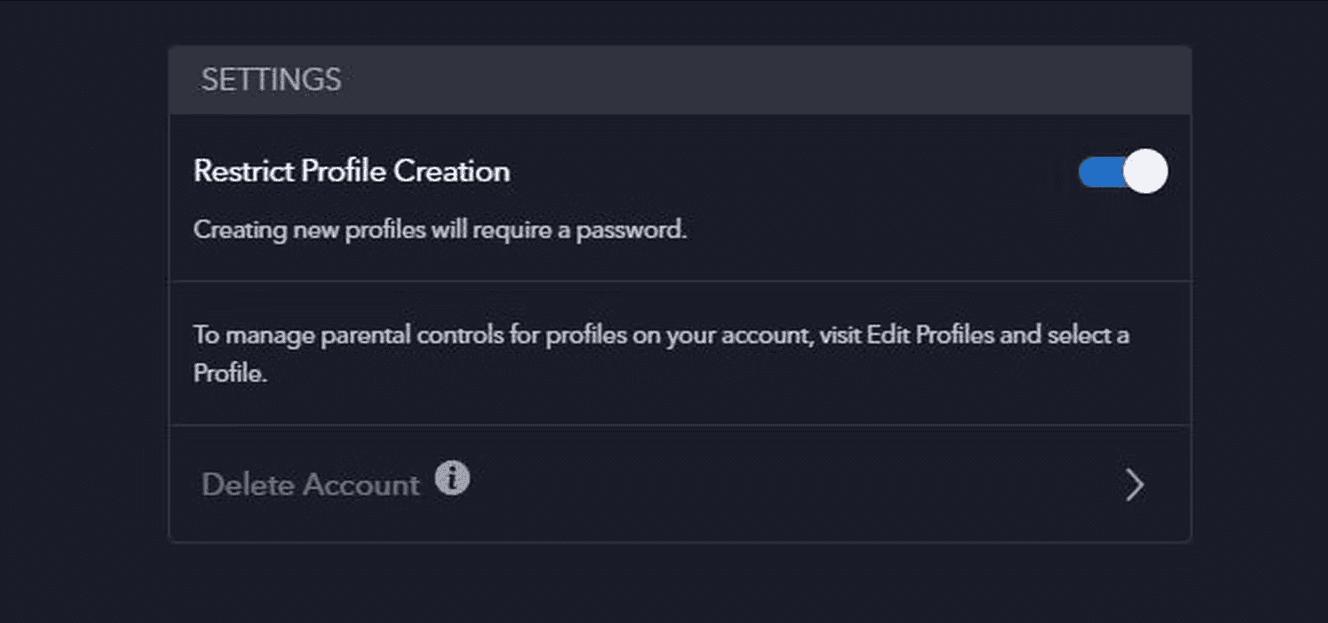This screenshot has width=1328, height=623.
Task: Click the blue track of the enabled switch
Action: [1100, 172]
